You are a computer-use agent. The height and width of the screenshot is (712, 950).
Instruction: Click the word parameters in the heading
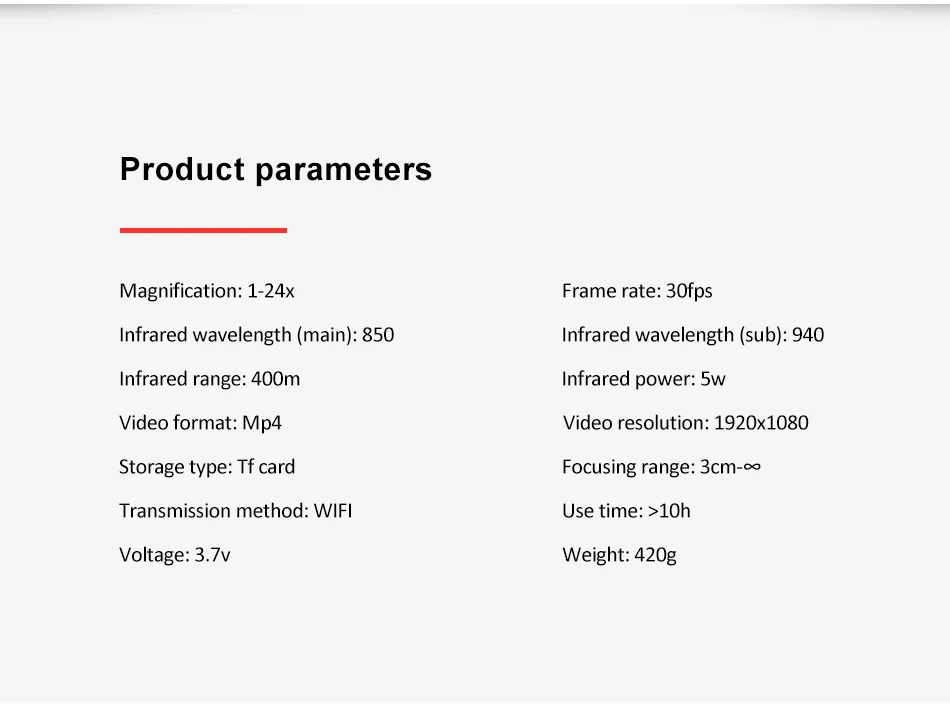344,171
